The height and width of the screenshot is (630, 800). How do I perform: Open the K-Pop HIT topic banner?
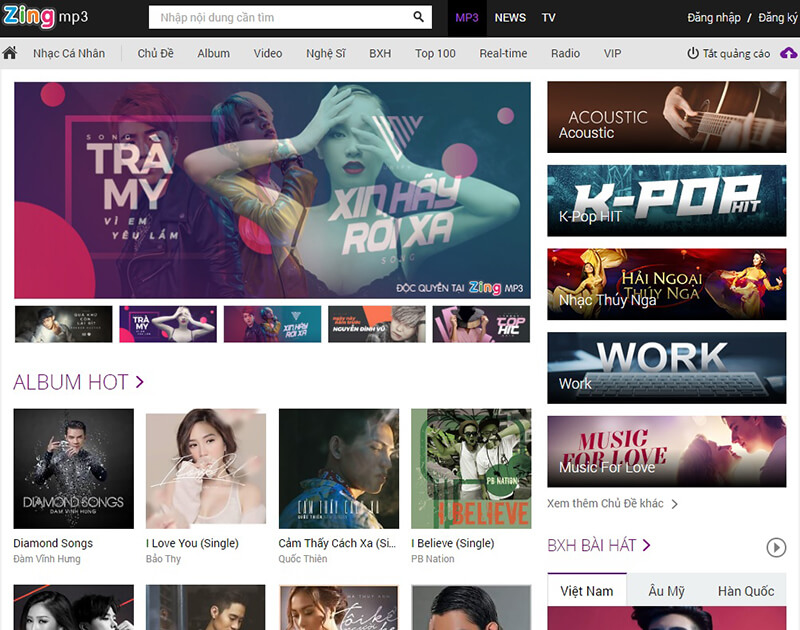pos(666,200)
